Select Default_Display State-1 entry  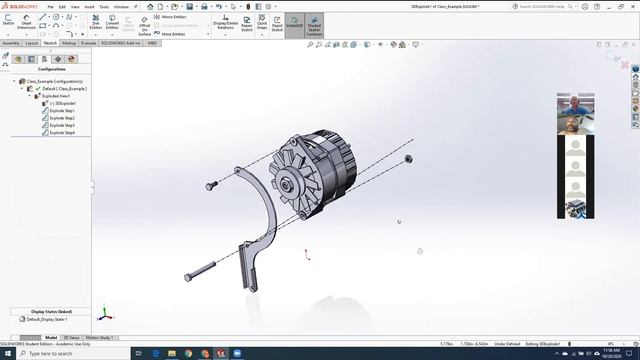pos(43,319)
